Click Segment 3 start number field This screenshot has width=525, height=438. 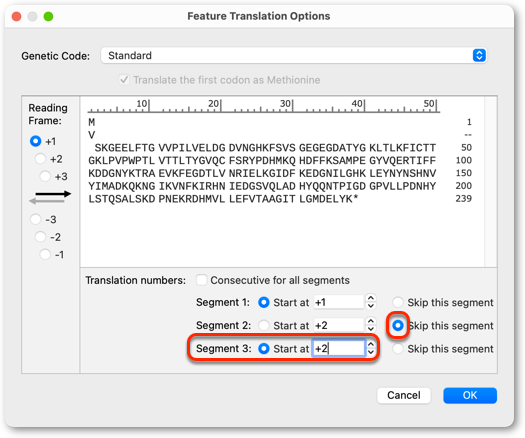point(339,349)
